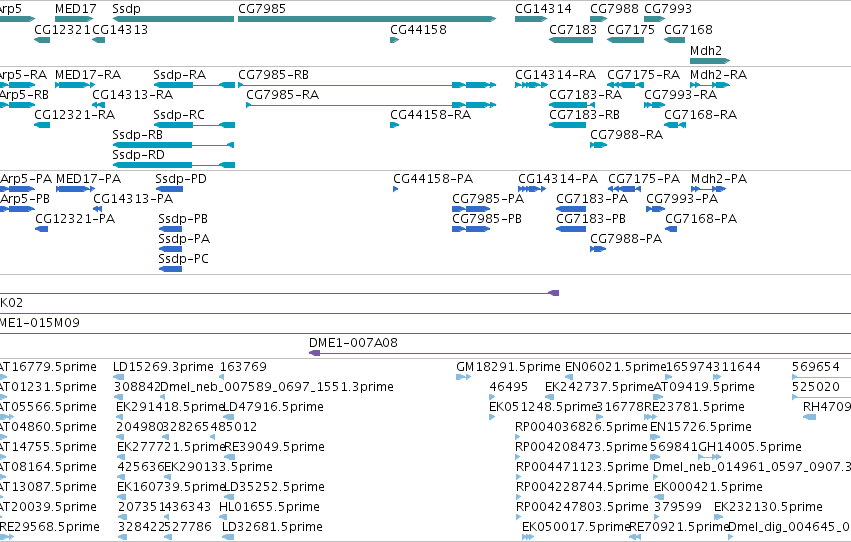Viewport: 851px width, 542px height.
Task: Open the GM18291.5prime EST label
Action: pos(509,367)
